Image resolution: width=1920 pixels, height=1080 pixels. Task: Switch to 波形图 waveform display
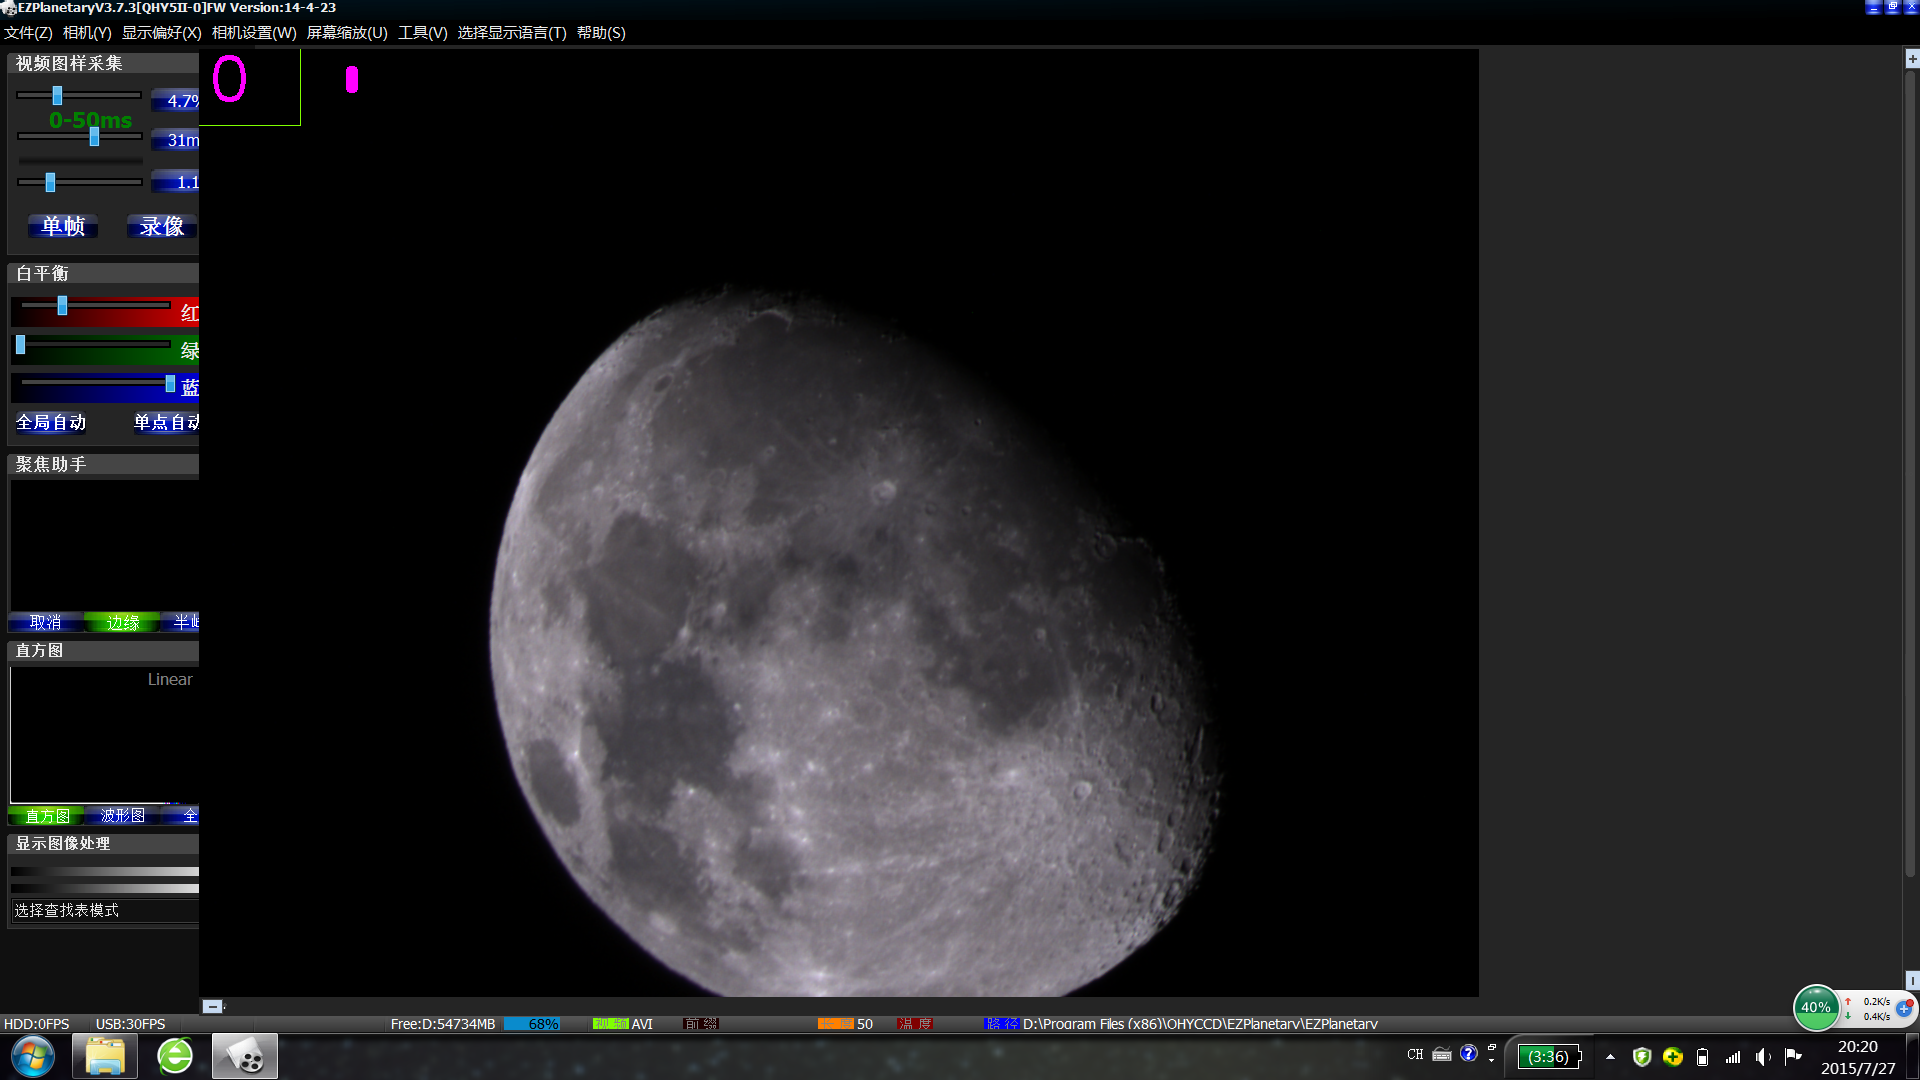122,816
